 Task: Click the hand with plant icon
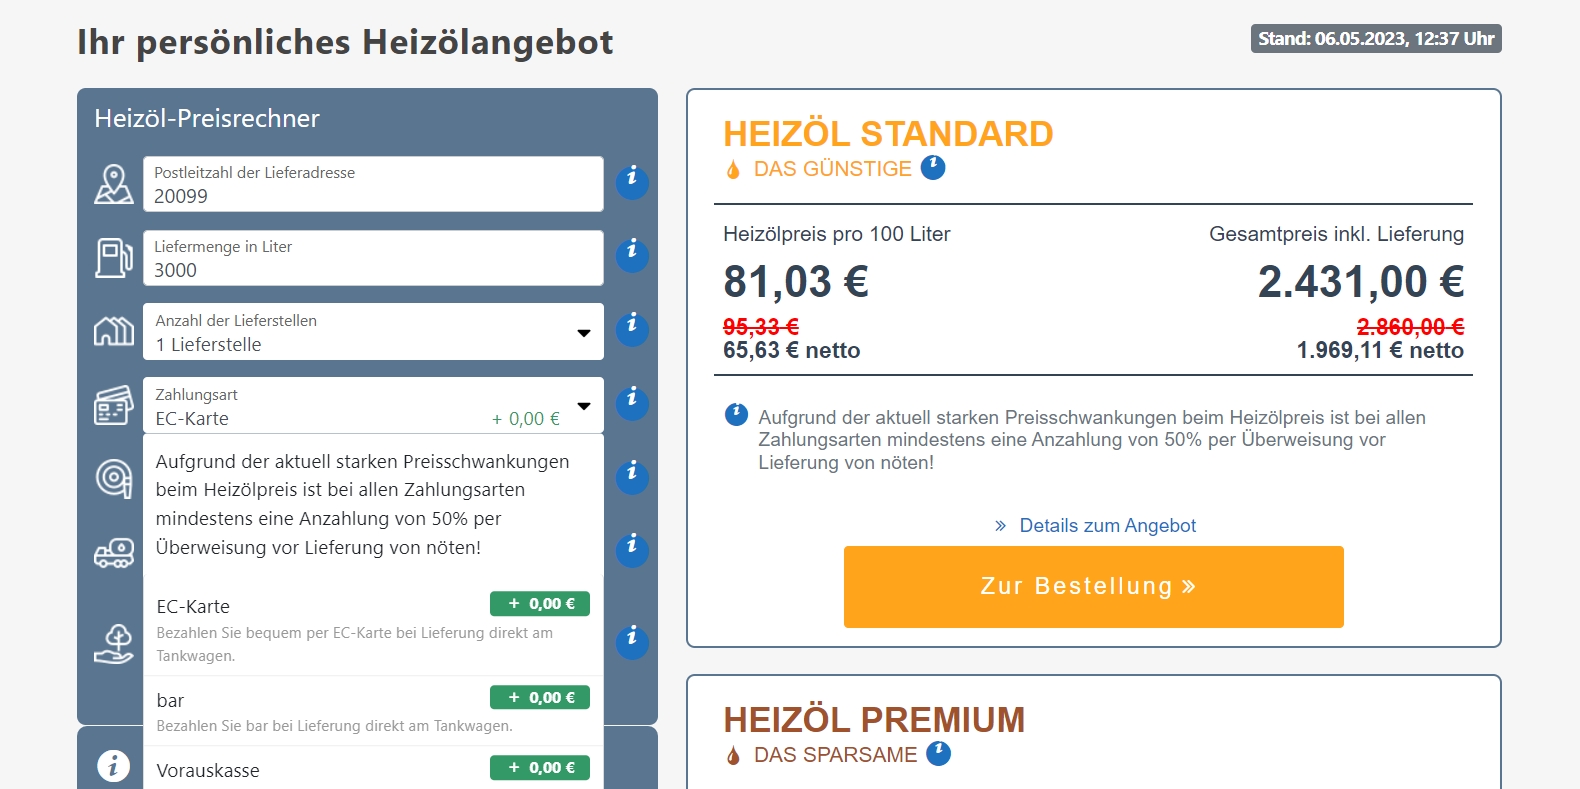coord(114,644)
